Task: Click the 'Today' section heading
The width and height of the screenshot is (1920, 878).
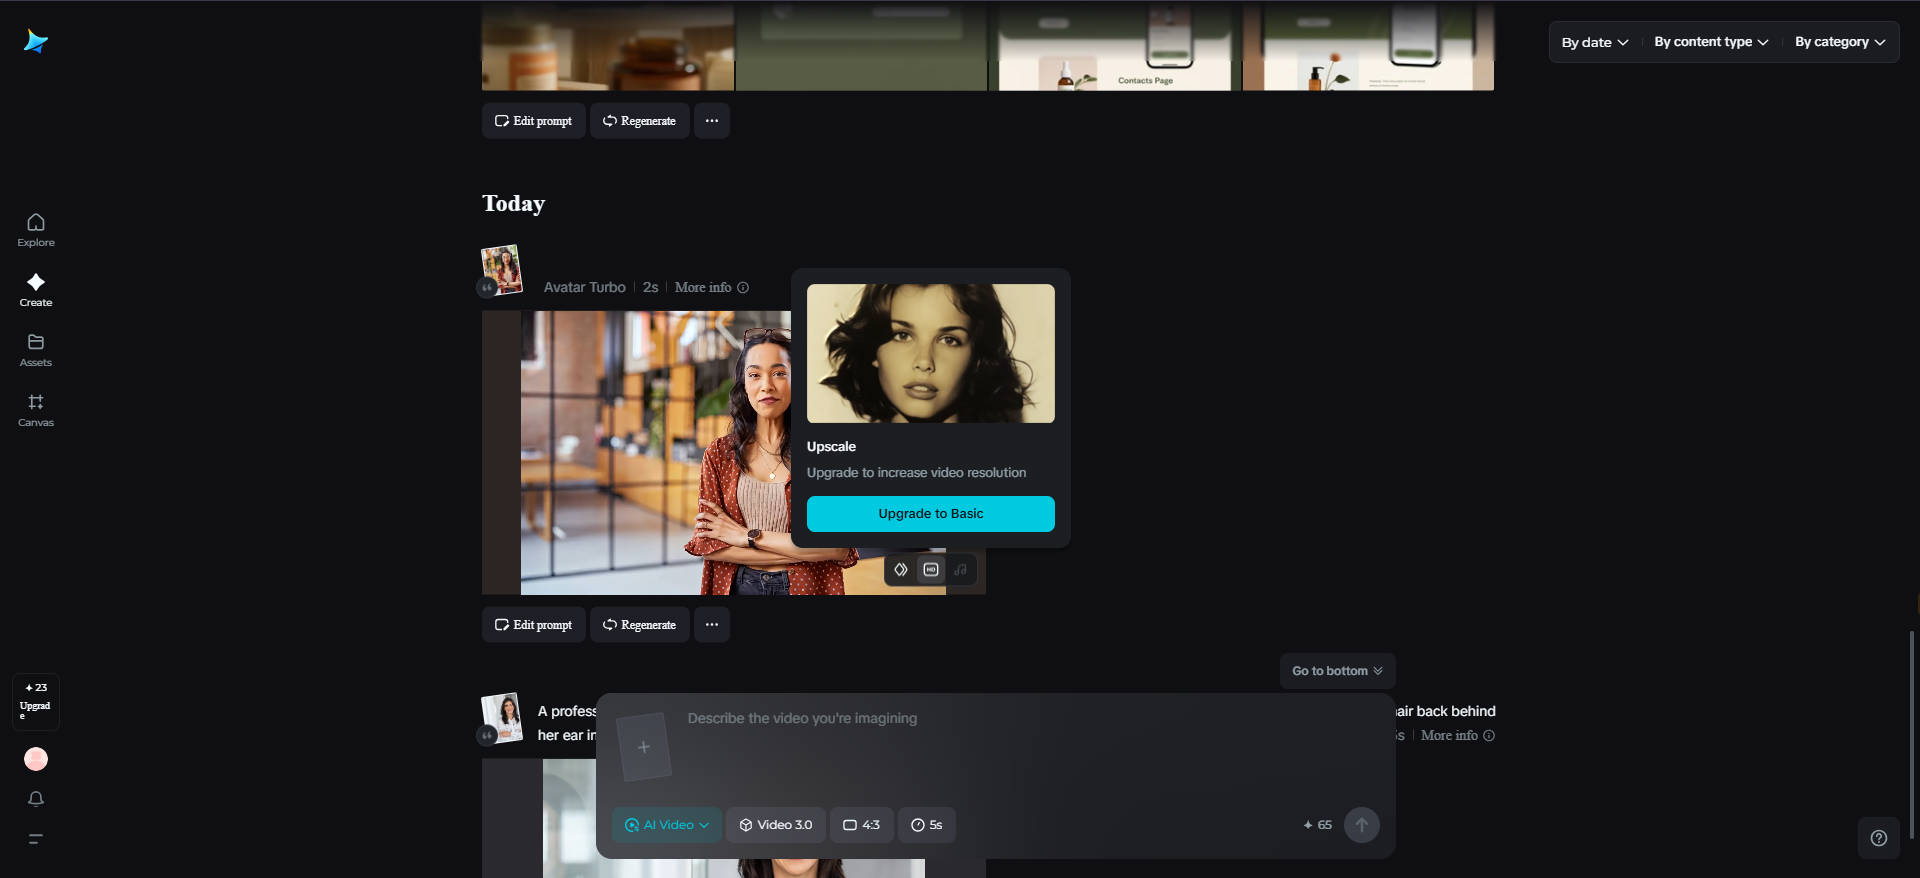Action: tap(514, 204)
